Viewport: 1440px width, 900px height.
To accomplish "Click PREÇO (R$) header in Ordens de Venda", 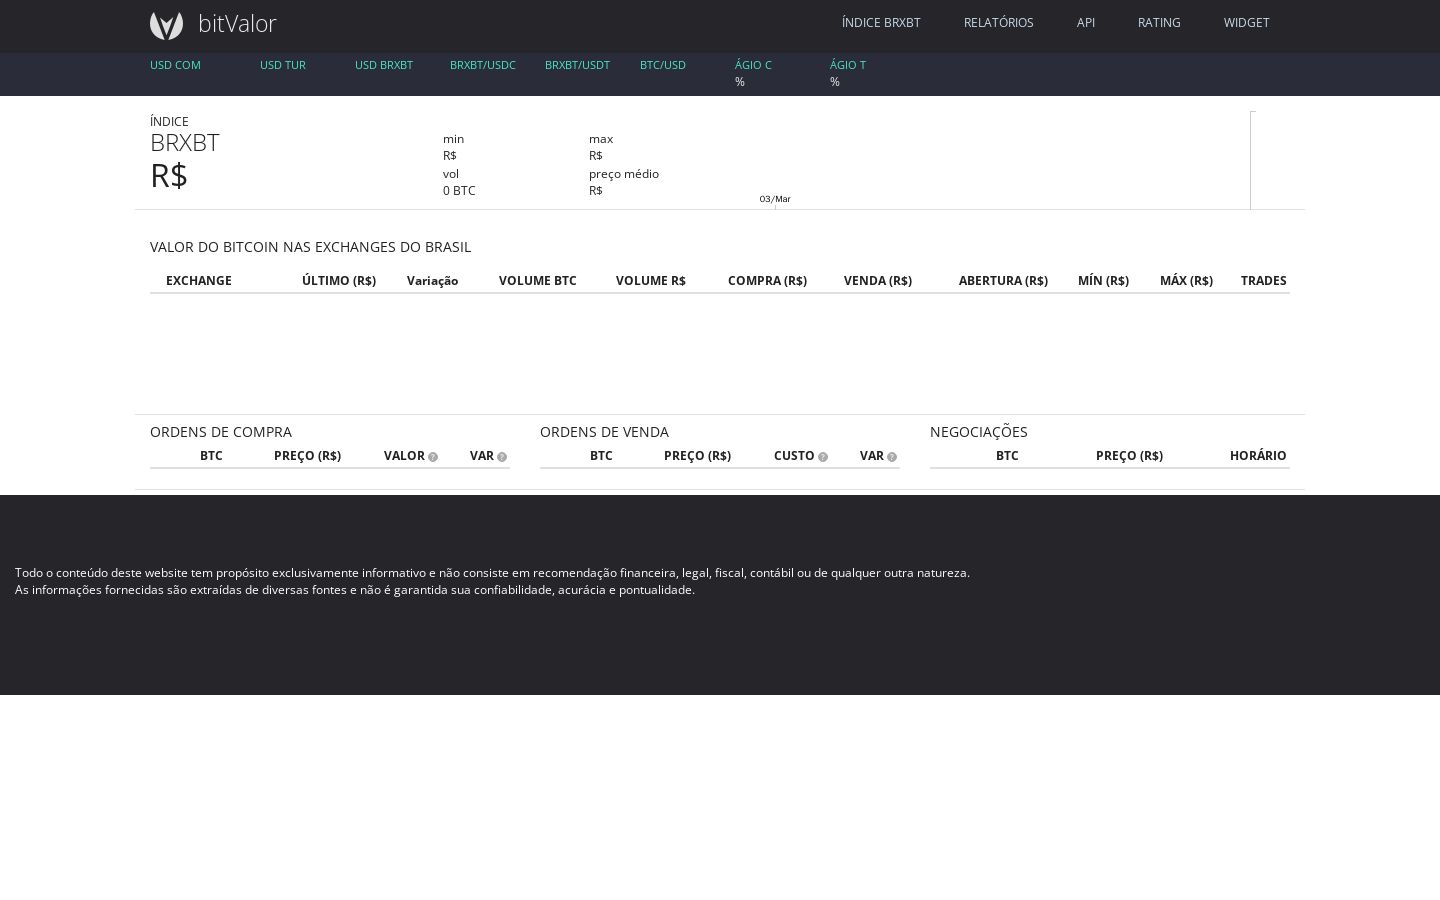I will tap(697, 456).
